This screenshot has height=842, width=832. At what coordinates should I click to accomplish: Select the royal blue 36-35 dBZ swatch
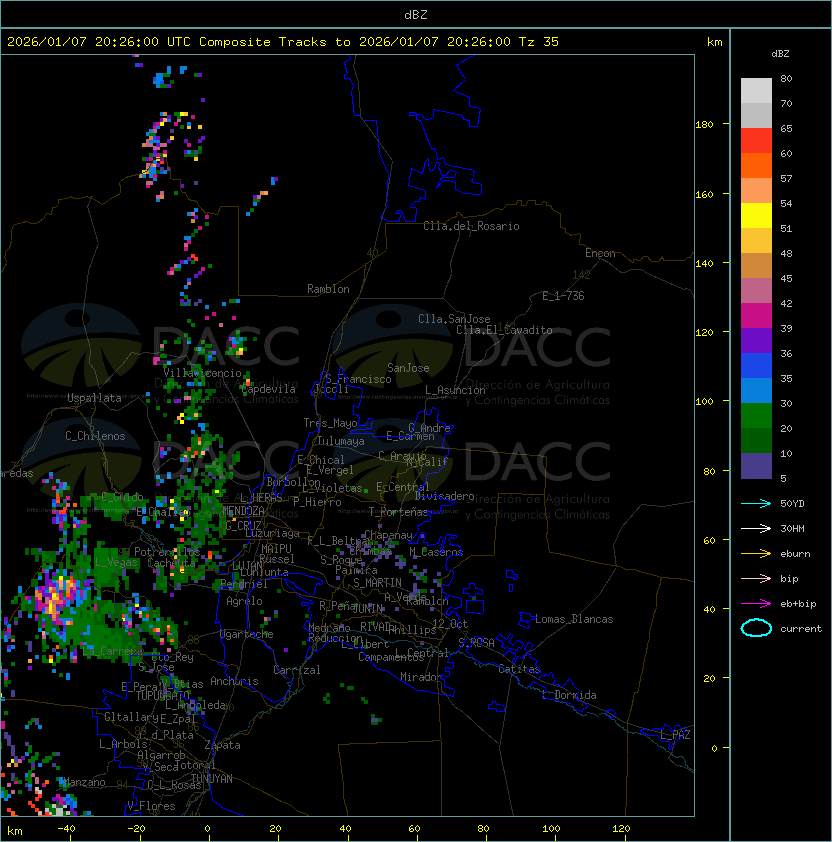756,366
